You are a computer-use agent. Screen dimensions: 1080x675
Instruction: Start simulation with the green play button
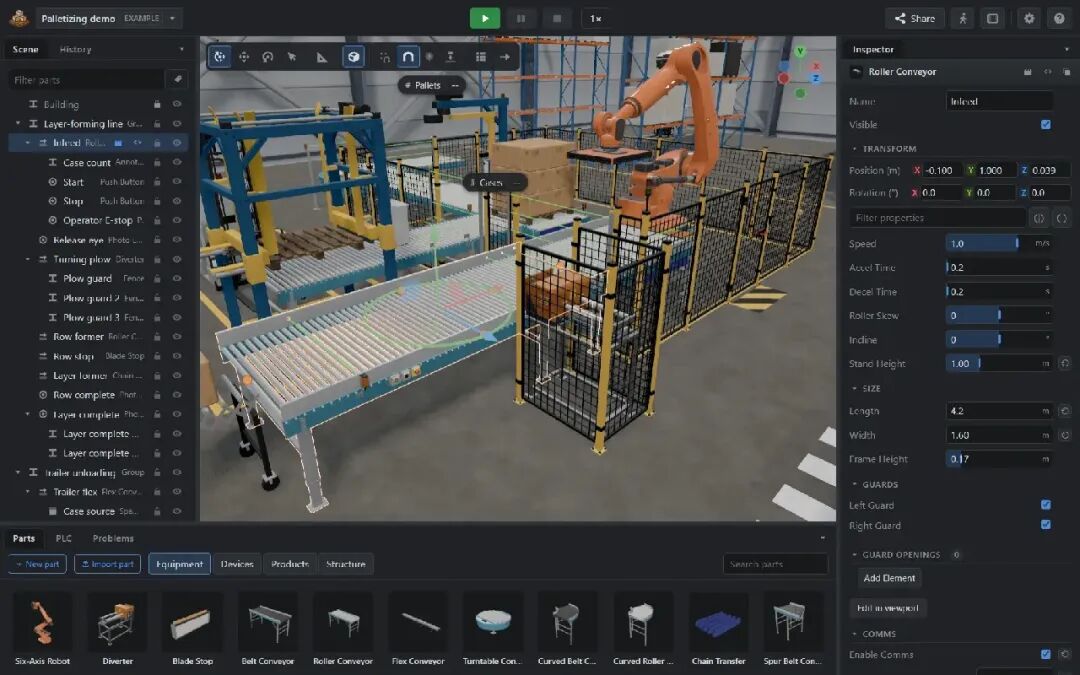[485, 19]
